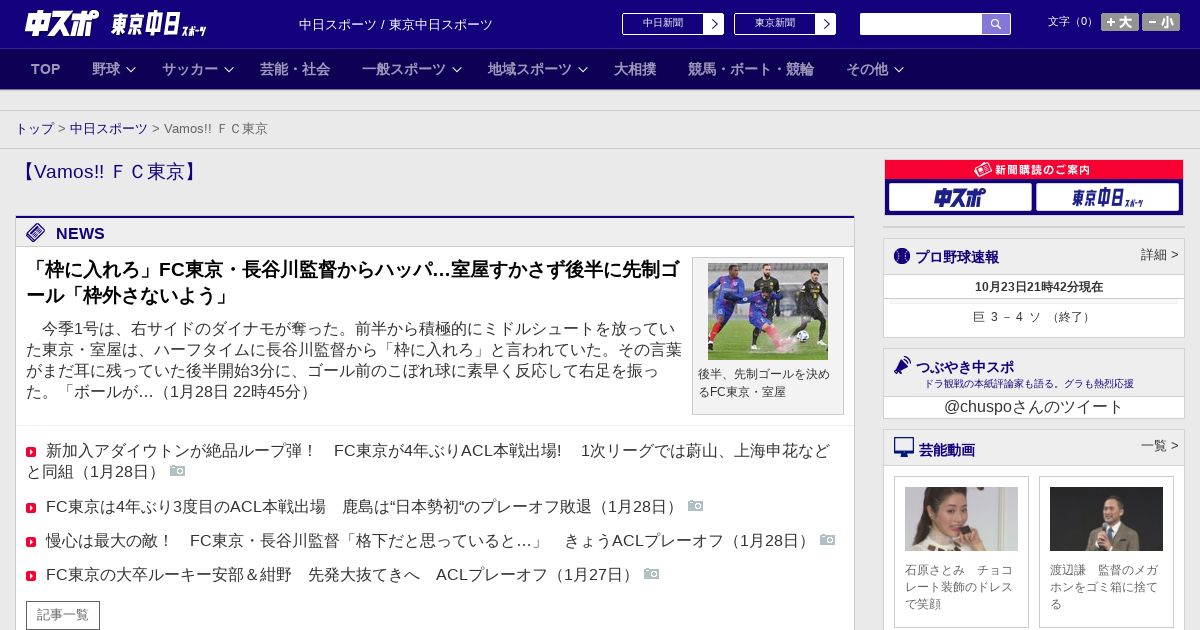Viewport: 1200px width, 630px height.
Task: Open 中日新聞 link button
Action: (x=663, y=24)
